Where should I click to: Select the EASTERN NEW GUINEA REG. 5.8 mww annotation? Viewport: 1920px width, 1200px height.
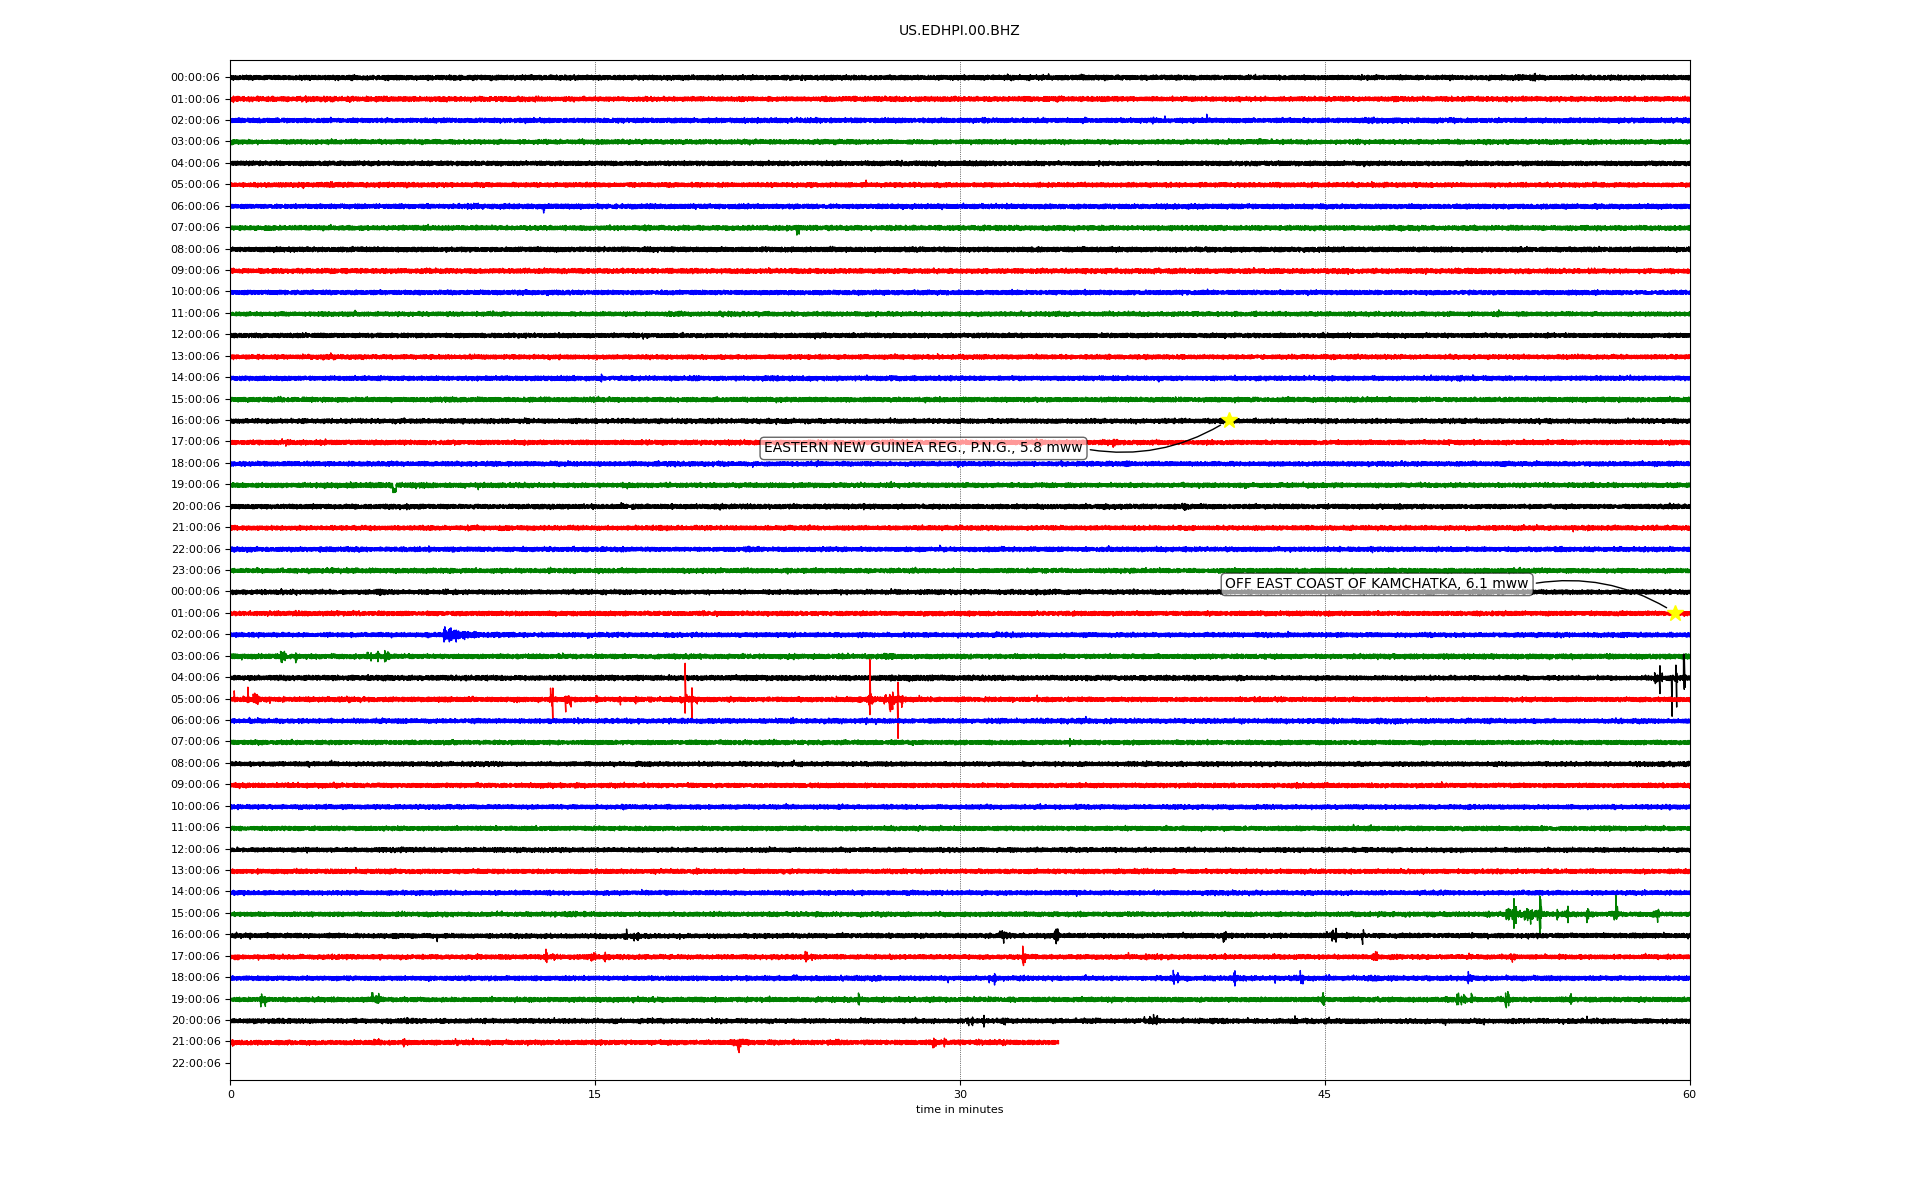(923, 448)
